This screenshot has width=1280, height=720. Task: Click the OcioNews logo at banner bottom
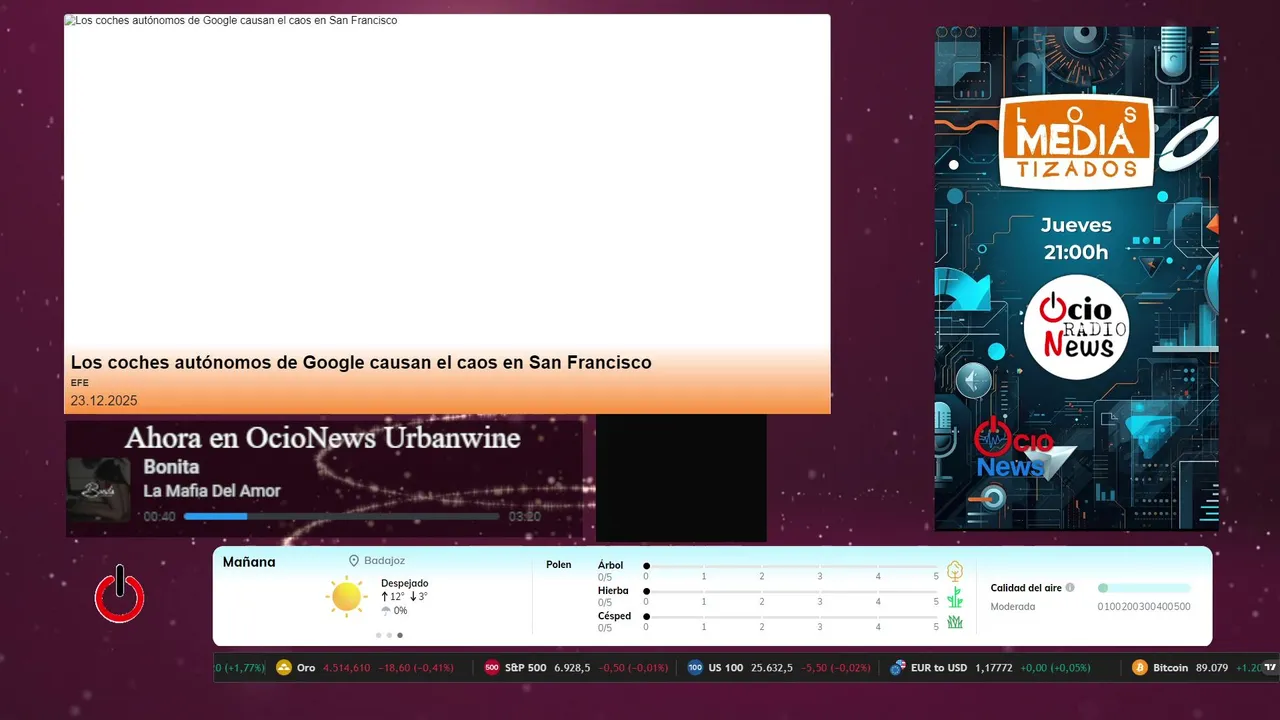pos(1014,447)
